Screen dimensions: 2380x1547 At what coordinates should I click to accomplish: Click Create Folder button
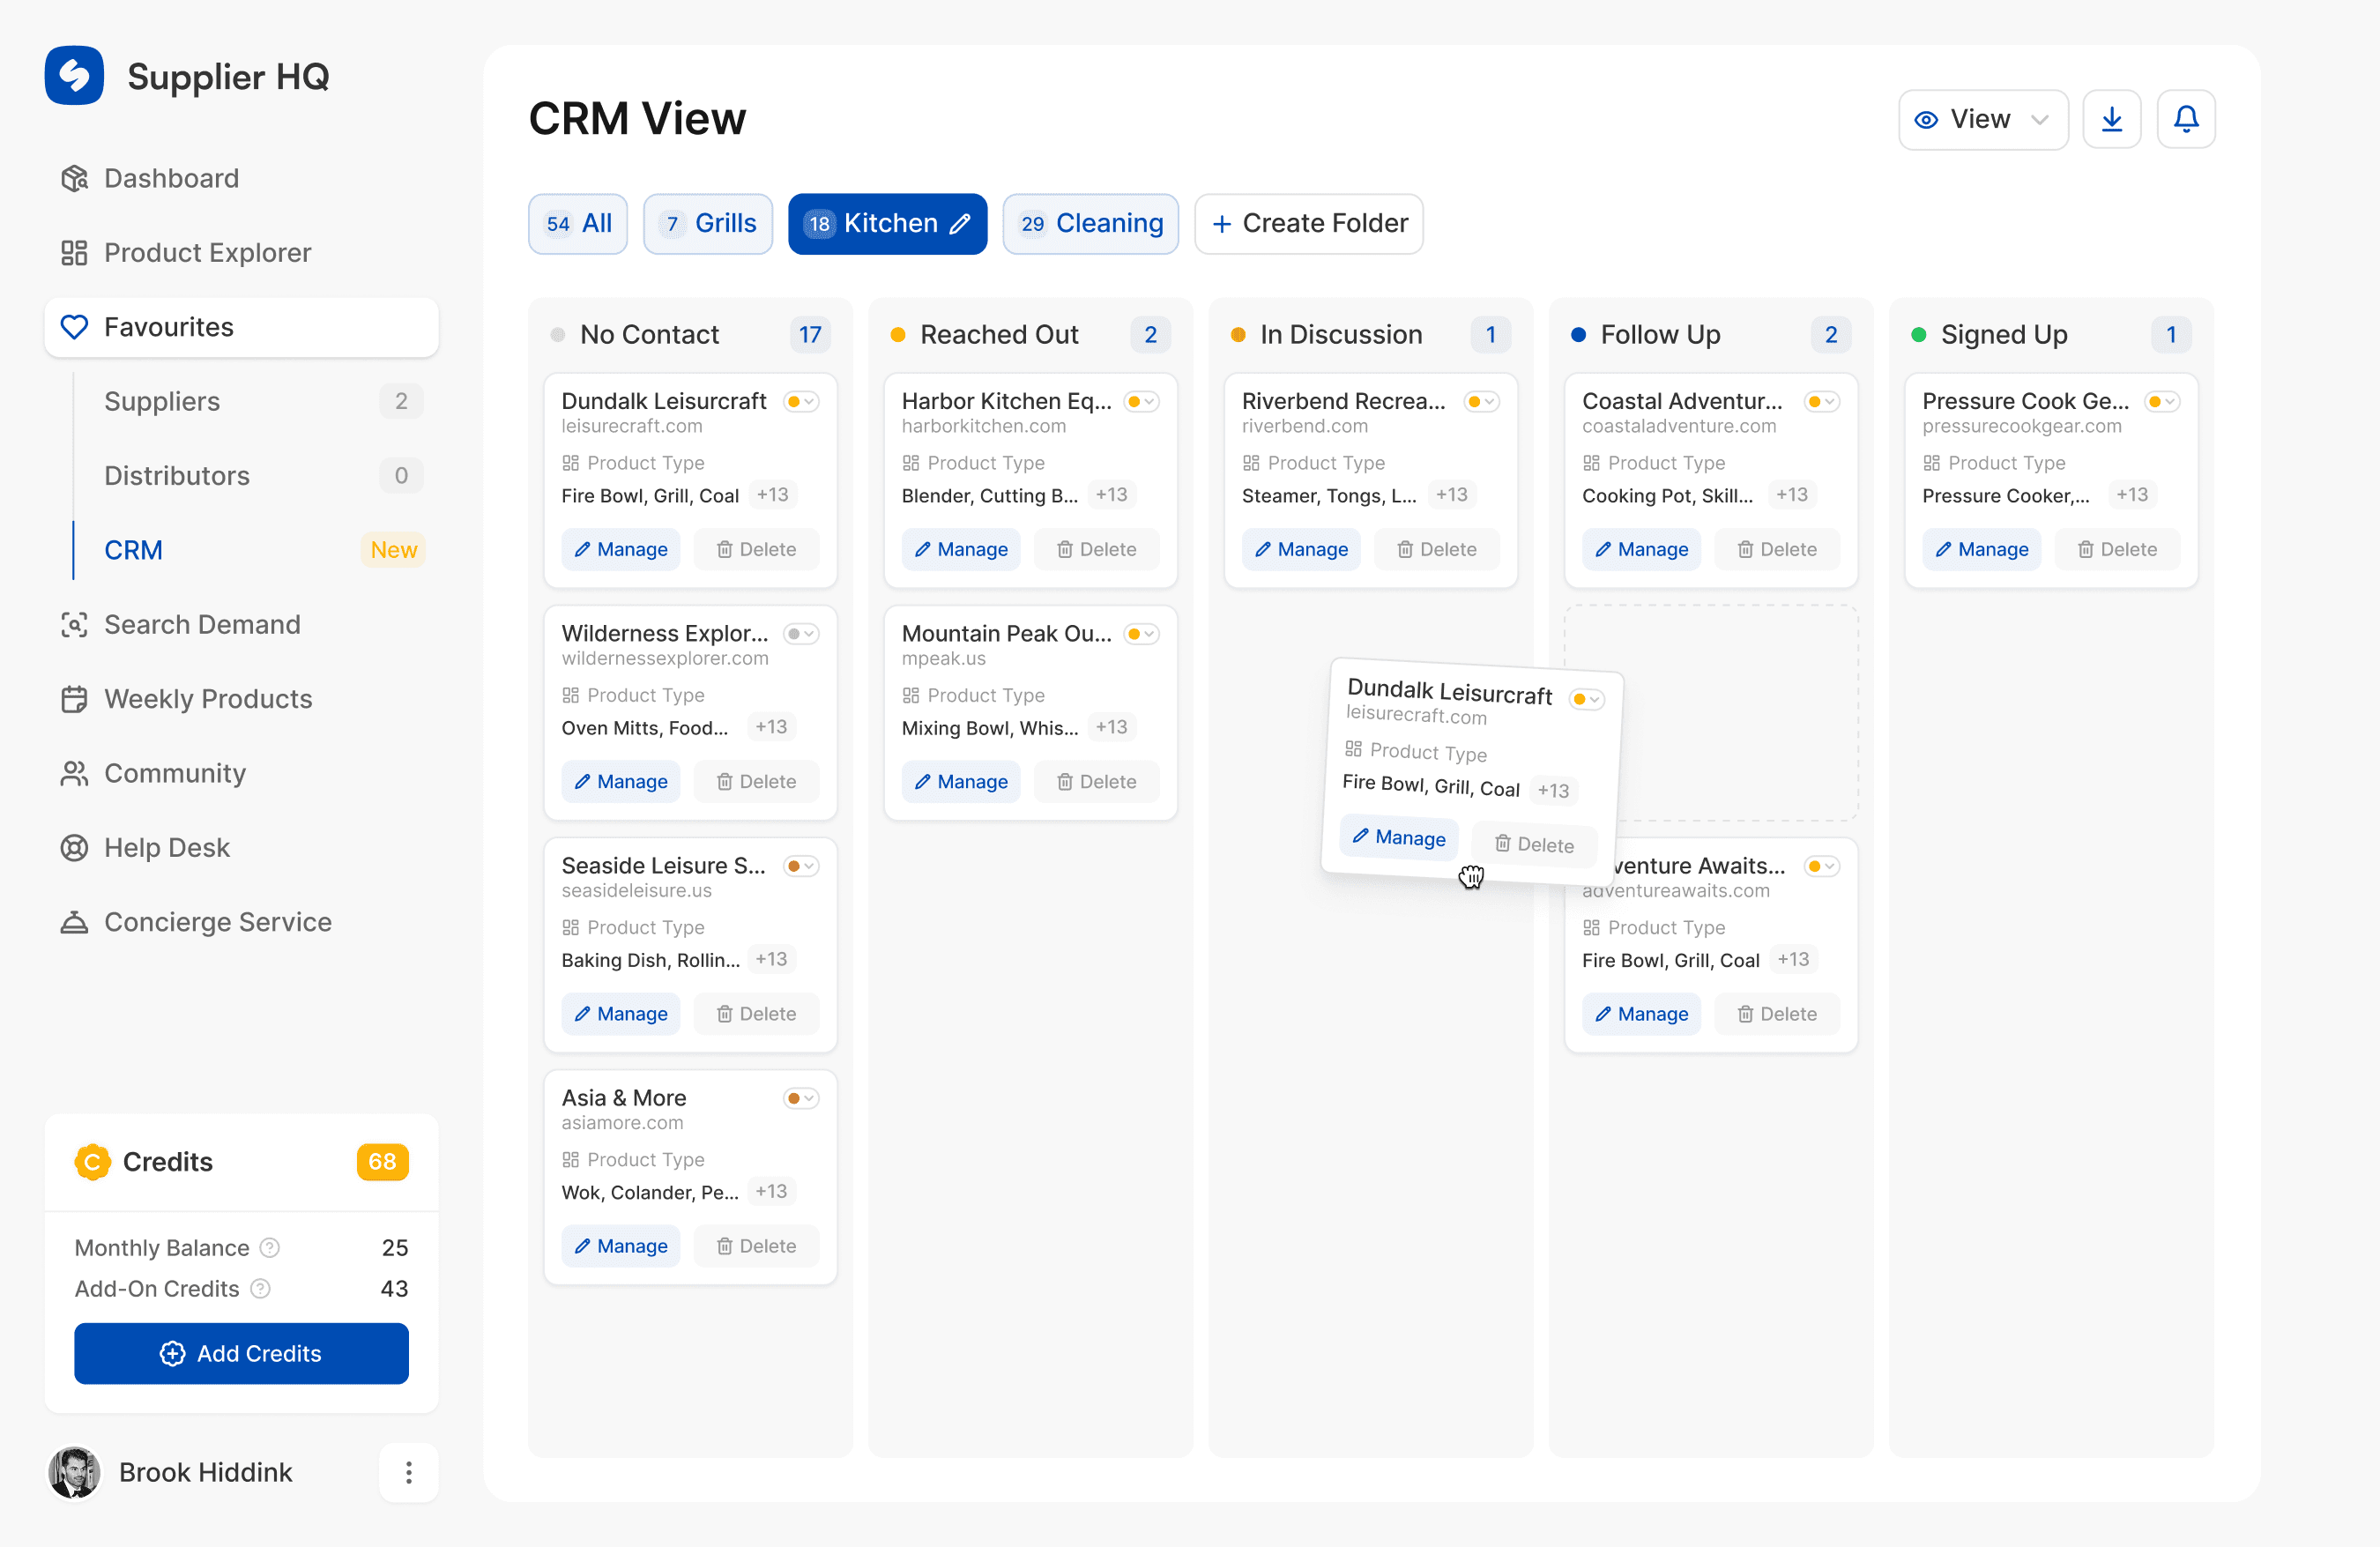(x=1308, y=224)
